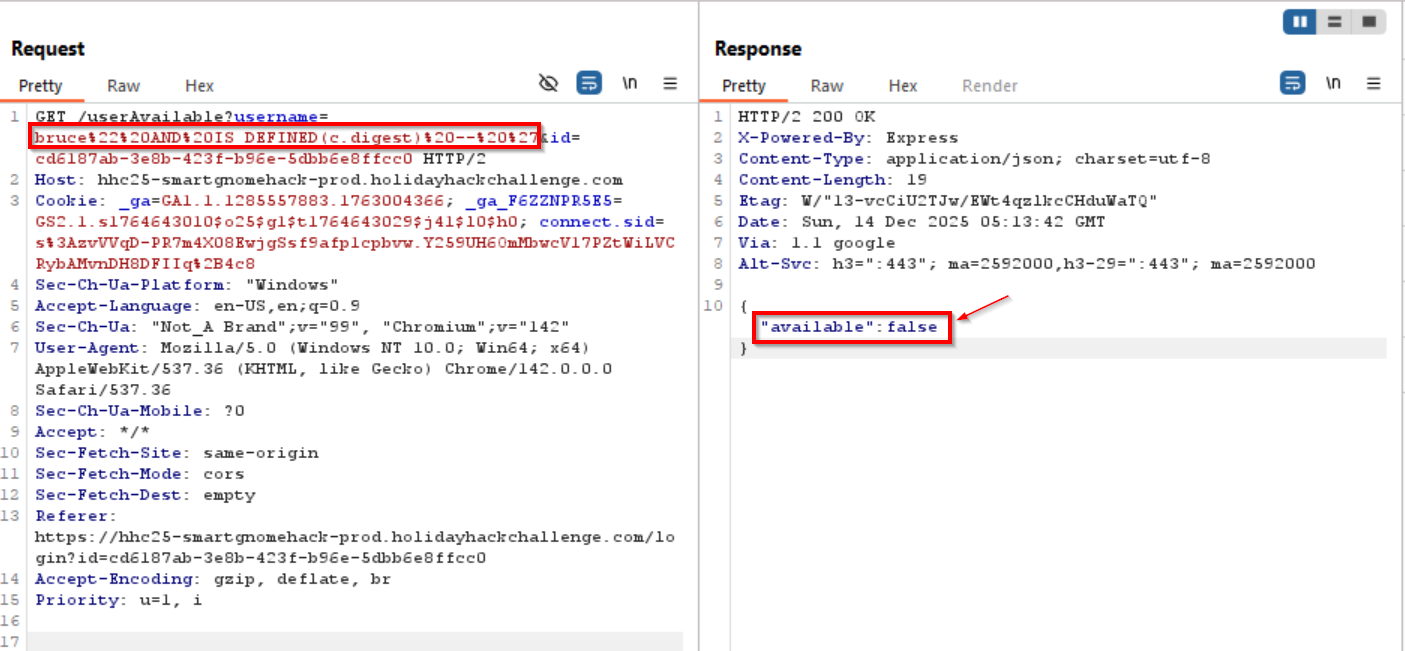Switch to the Raw tab in the Request panel
The height and width of the screenshot is (651, 1405).
[x=123, y=86]
